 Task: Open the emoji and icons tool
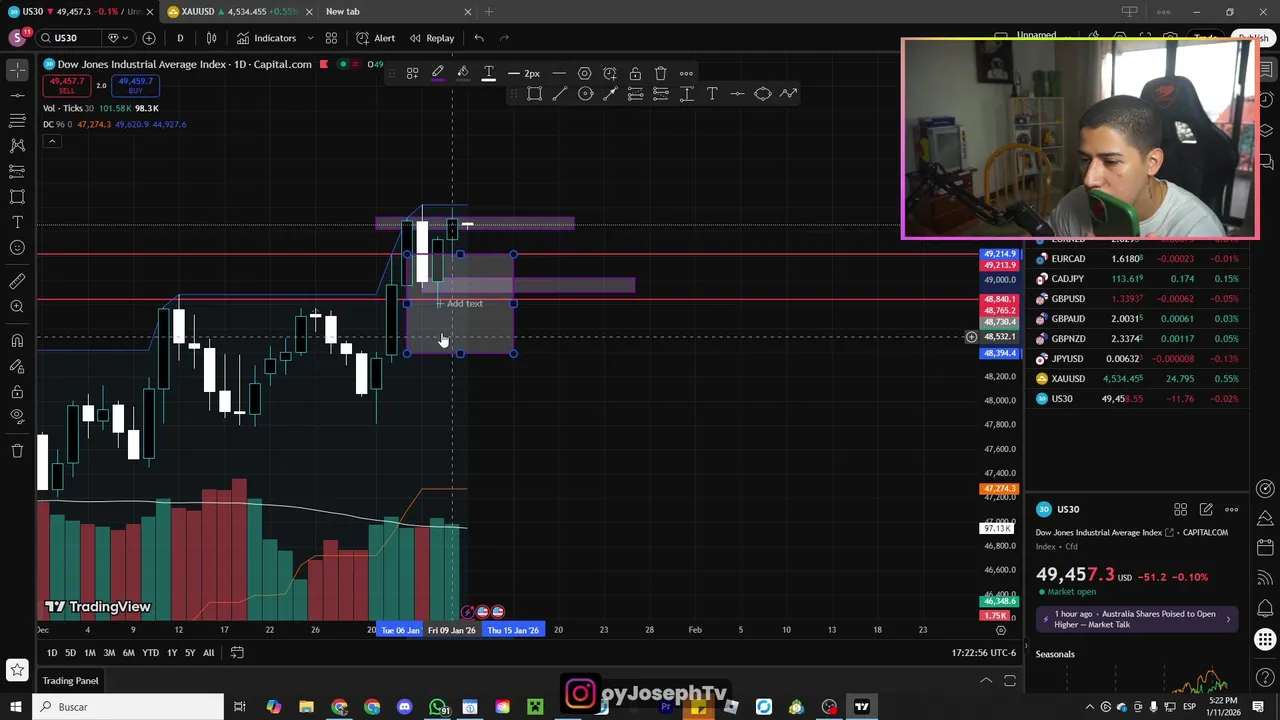coord(17,247)
